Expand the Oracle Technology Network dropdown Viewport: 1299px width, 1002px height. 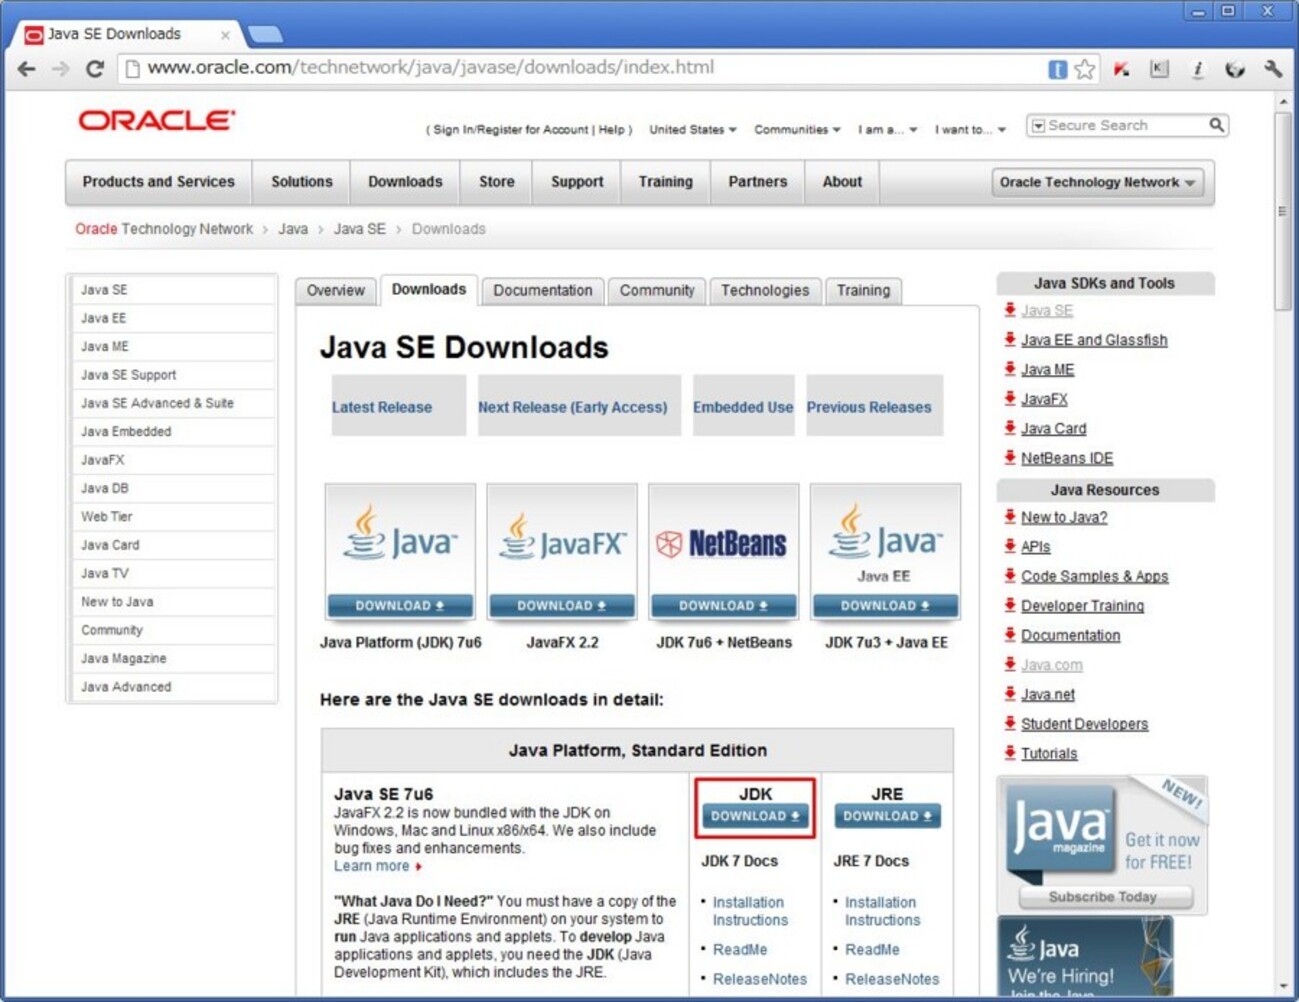click(1097, 182)
